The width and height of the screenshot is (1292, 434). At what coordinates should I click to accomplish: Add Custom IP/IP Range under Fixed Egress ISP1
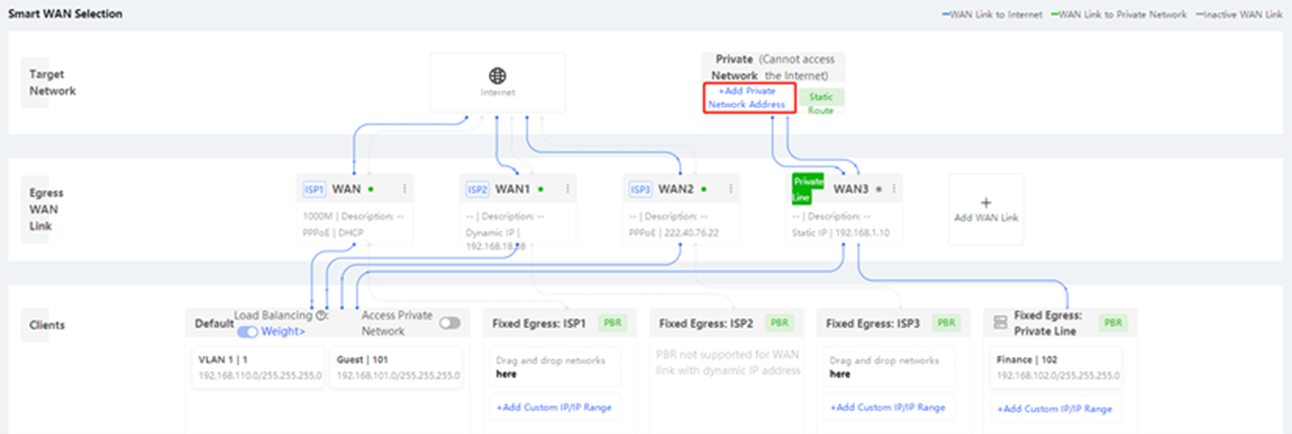pyautogui.click(x=554, y=407)
